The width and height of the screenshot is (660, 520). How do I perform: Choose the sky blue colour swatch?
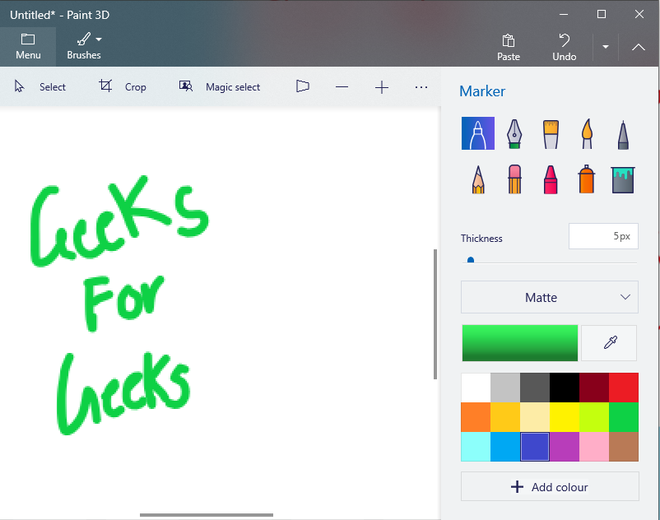(506, 447)
